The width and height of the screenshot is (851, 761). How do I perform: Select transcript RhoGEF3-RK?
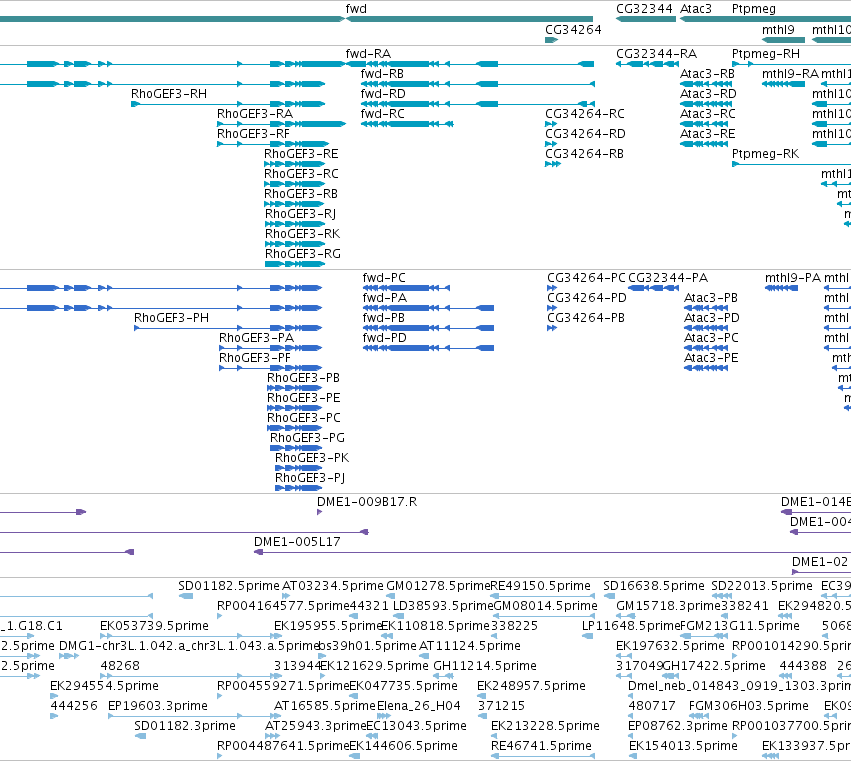click(x=295, y=245)
